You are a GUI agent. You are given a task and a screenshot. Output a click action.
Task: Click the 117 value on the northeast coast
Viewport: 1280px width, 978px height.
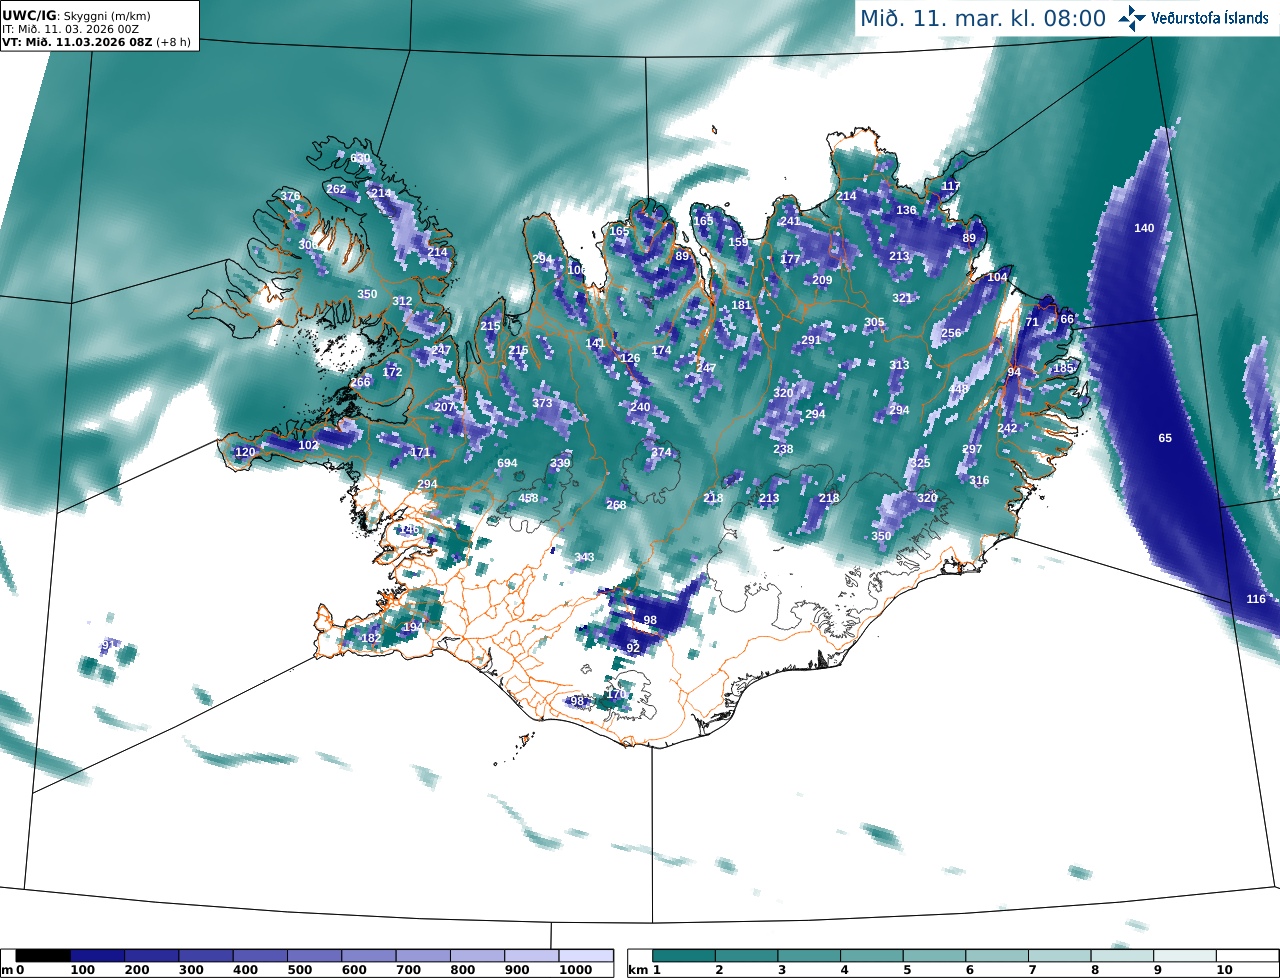[951, 186]
